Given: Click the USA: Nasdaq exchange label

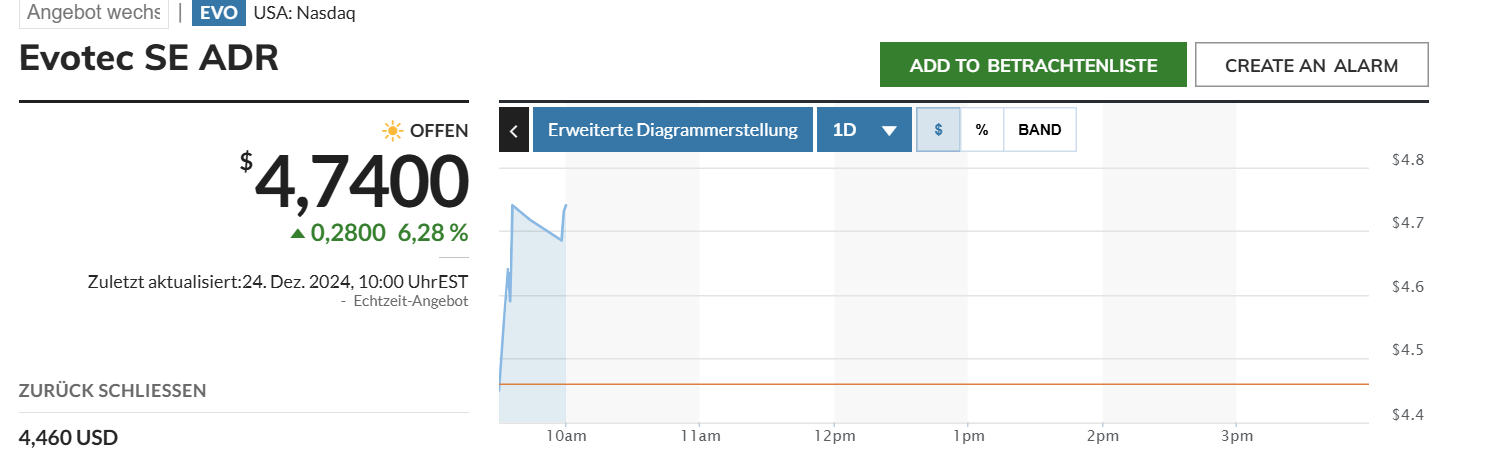Looking at the screenshot, I should point(304,13).
